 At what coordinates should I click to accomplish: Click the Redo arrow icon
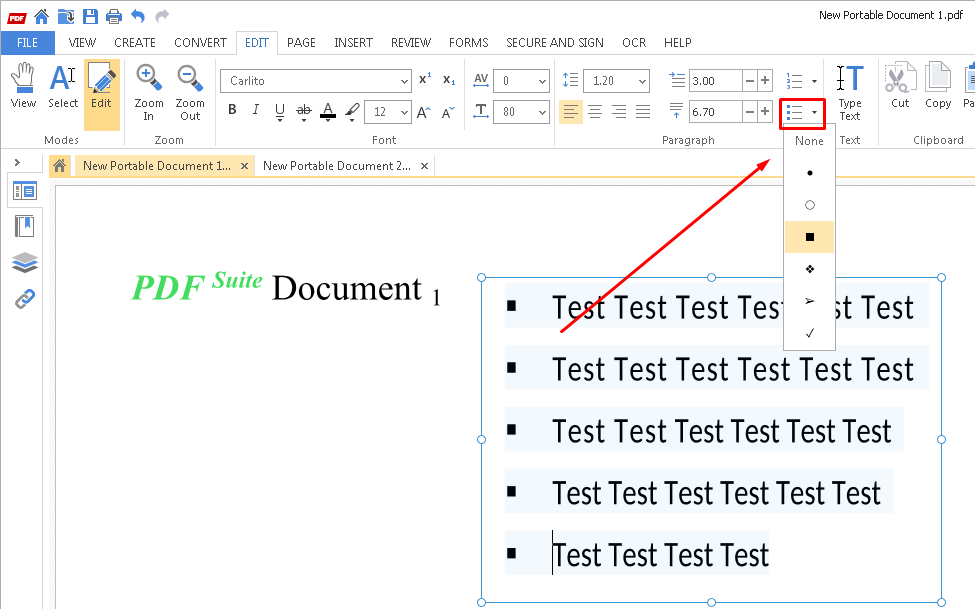(162, 16)
